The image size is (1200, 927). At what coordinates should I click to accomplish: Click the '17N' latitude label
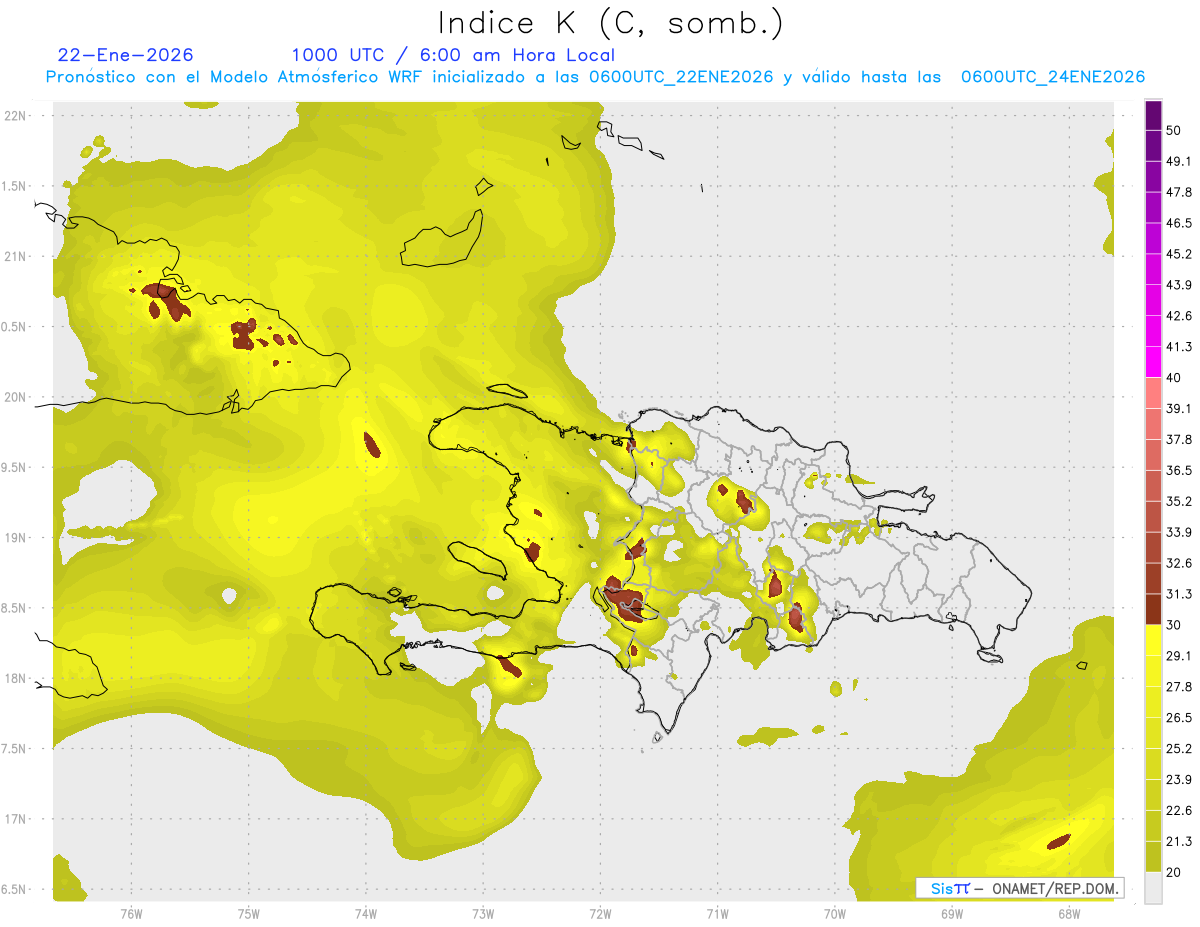pos(16,819)
